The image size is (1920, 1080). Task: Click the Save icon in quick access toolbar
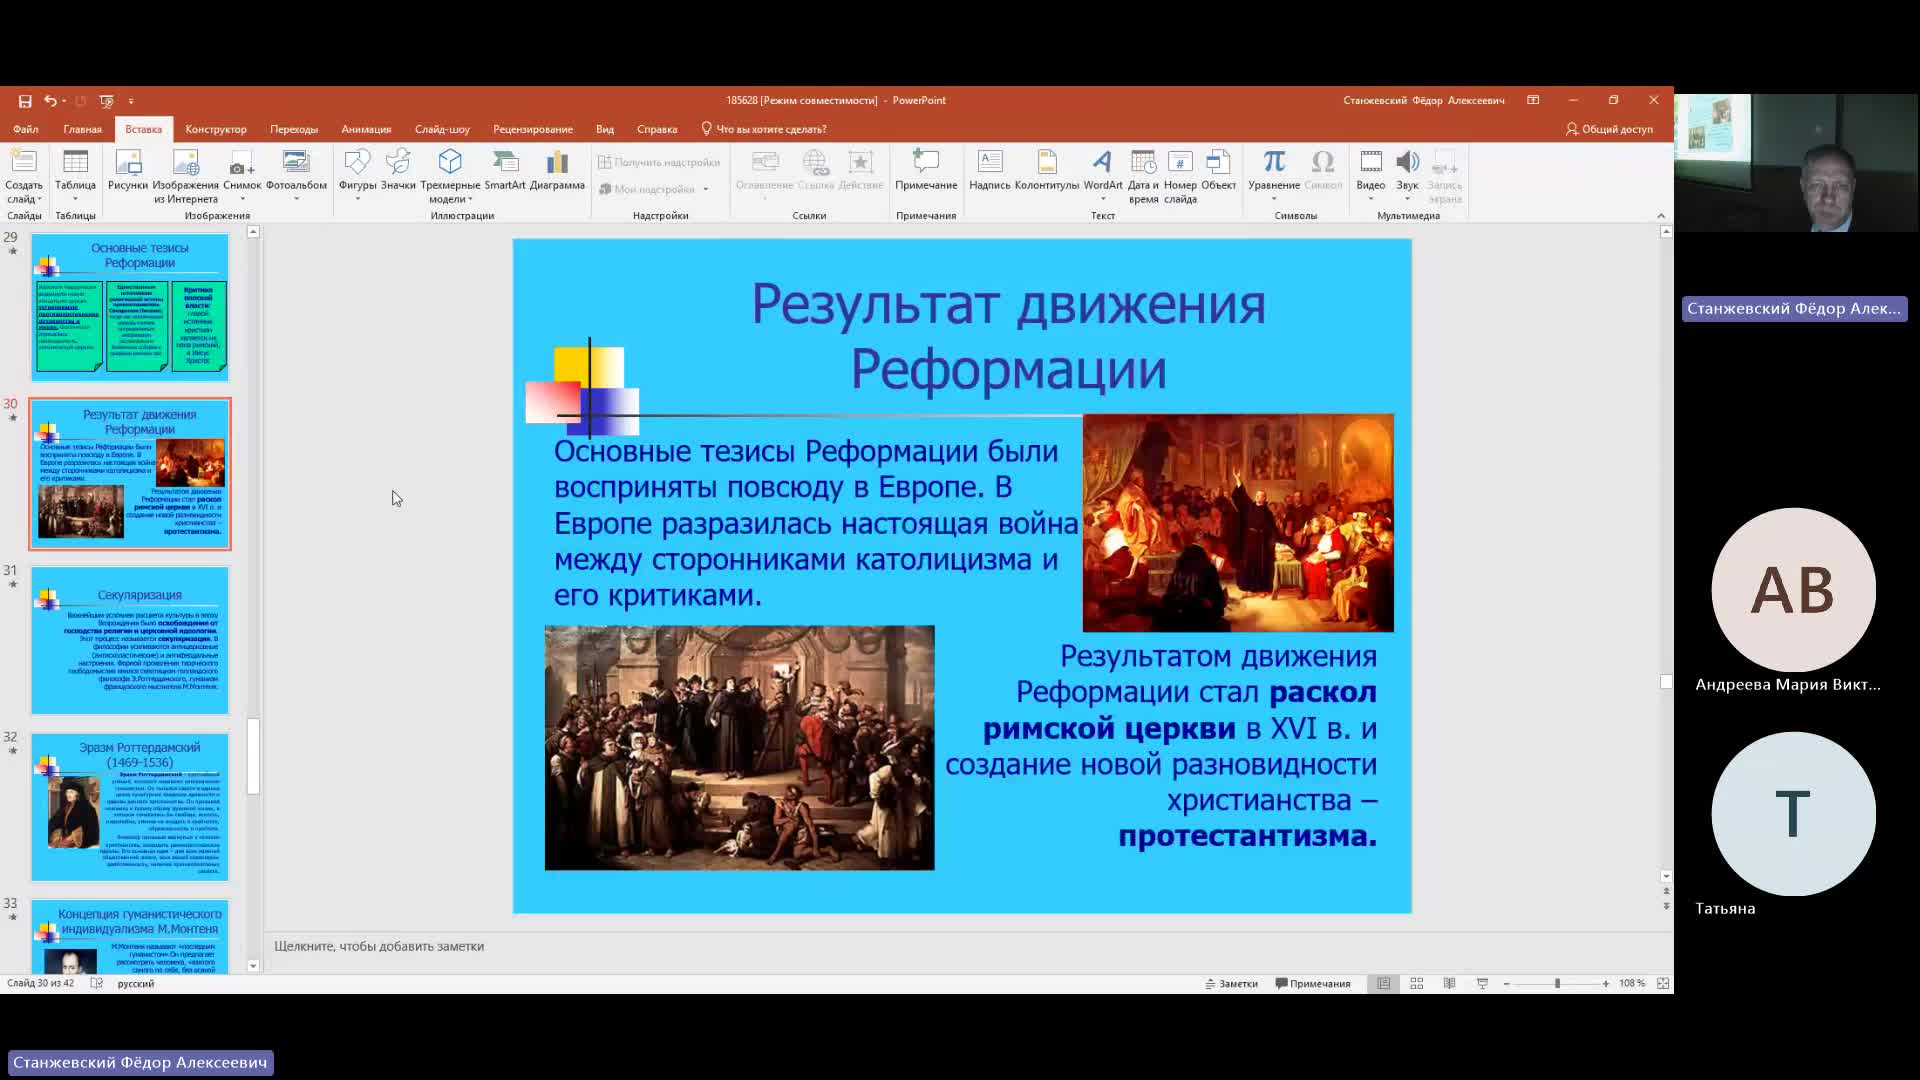coord(25,101)
